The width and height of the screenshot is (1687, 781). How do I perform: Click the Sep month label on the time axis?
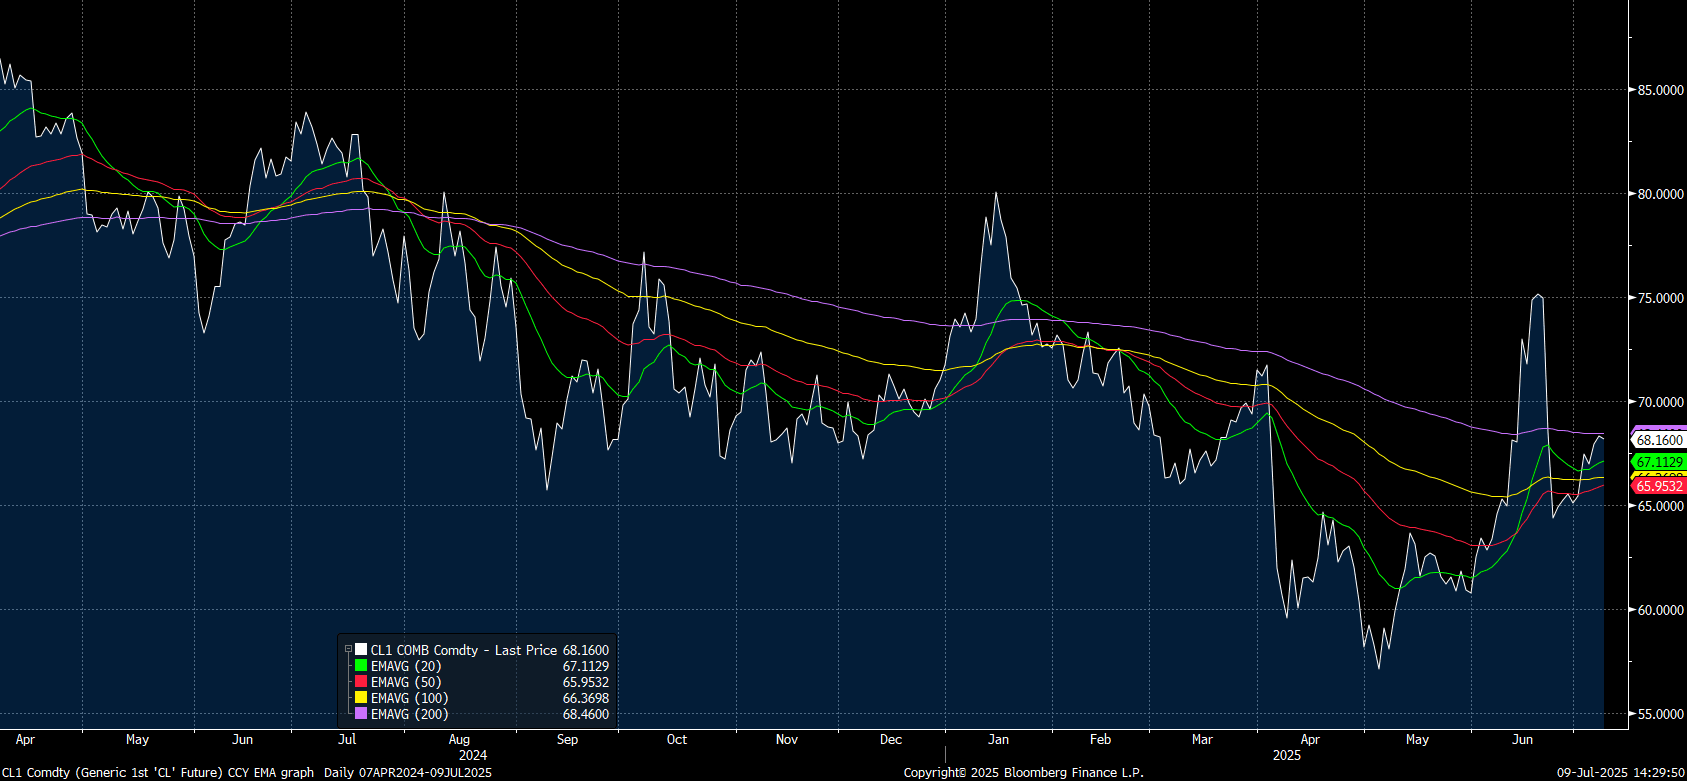coord(567,740)
